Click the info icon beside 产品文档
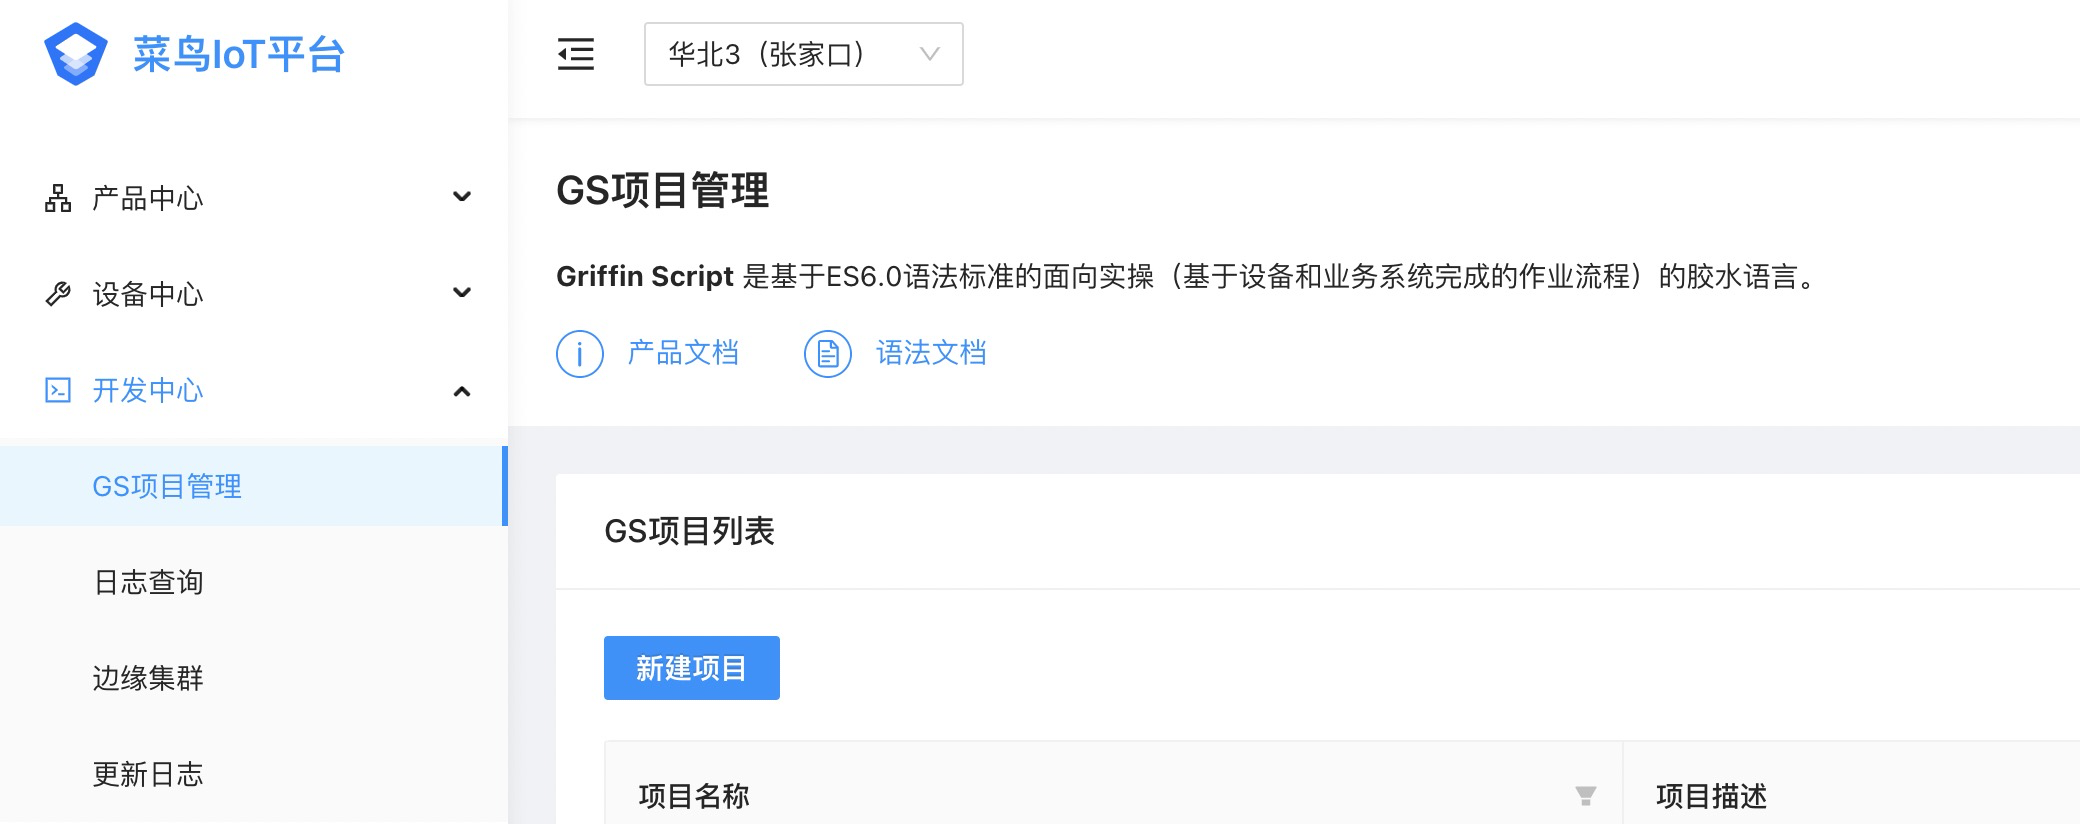This screenshot has height=824, width=2080. coord(580,353)
